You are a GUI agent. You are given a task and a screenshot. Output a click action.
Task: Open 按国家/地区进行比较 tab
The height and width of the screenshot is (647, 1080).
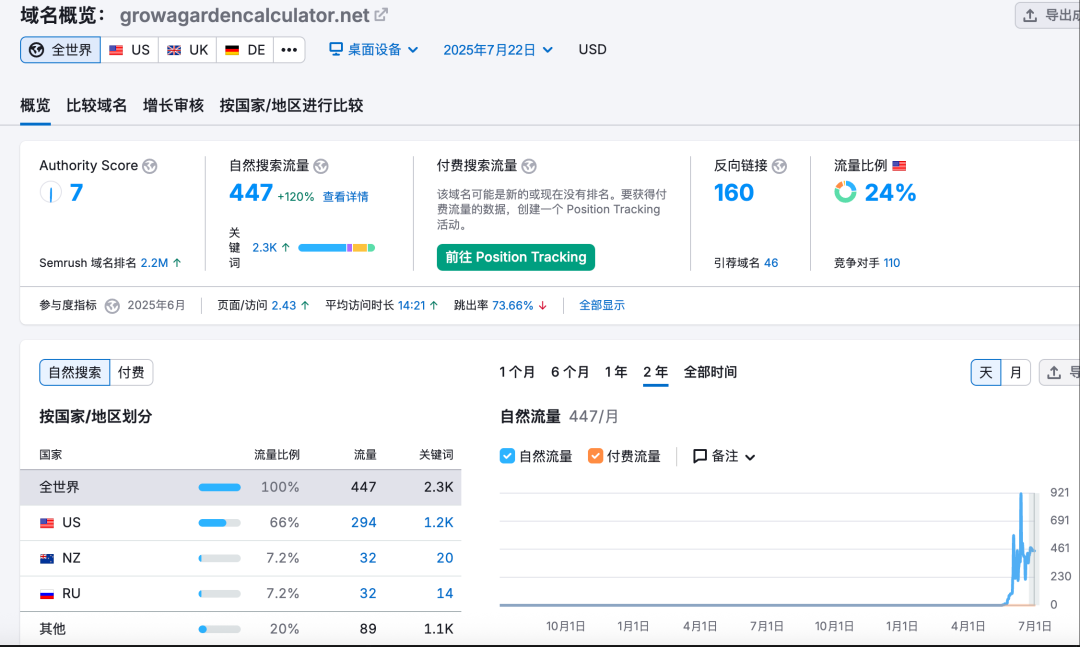click(291, 105)
